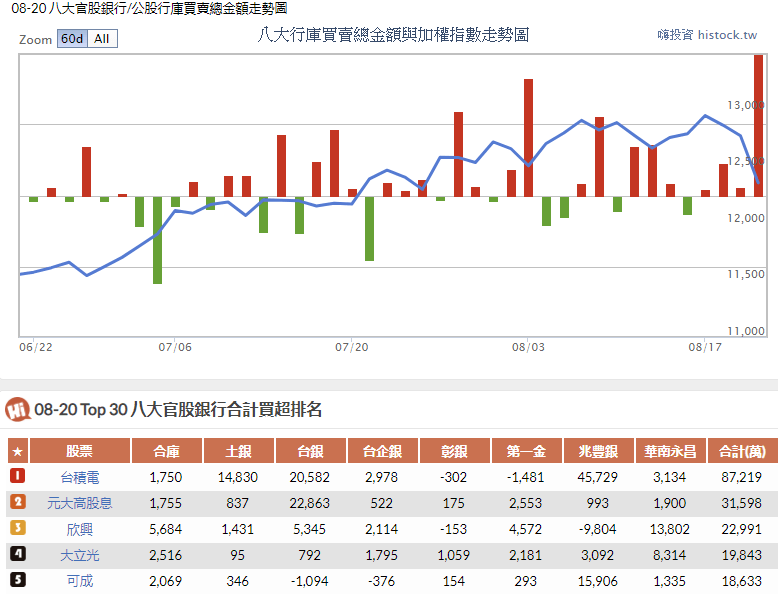Open the 台積電 stock link
Image resolution: width=778 pixels, height=594 pixels.
80,477
